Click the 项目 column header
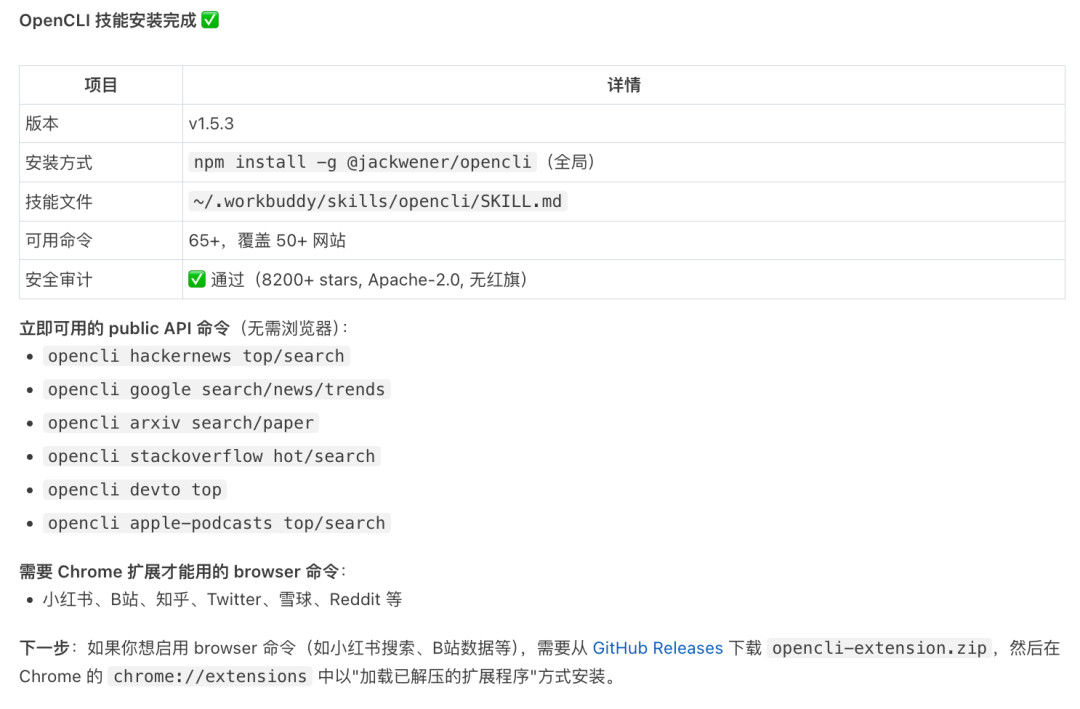The height and width of the screenshot is (709, 1080). (x=101, y=85)
